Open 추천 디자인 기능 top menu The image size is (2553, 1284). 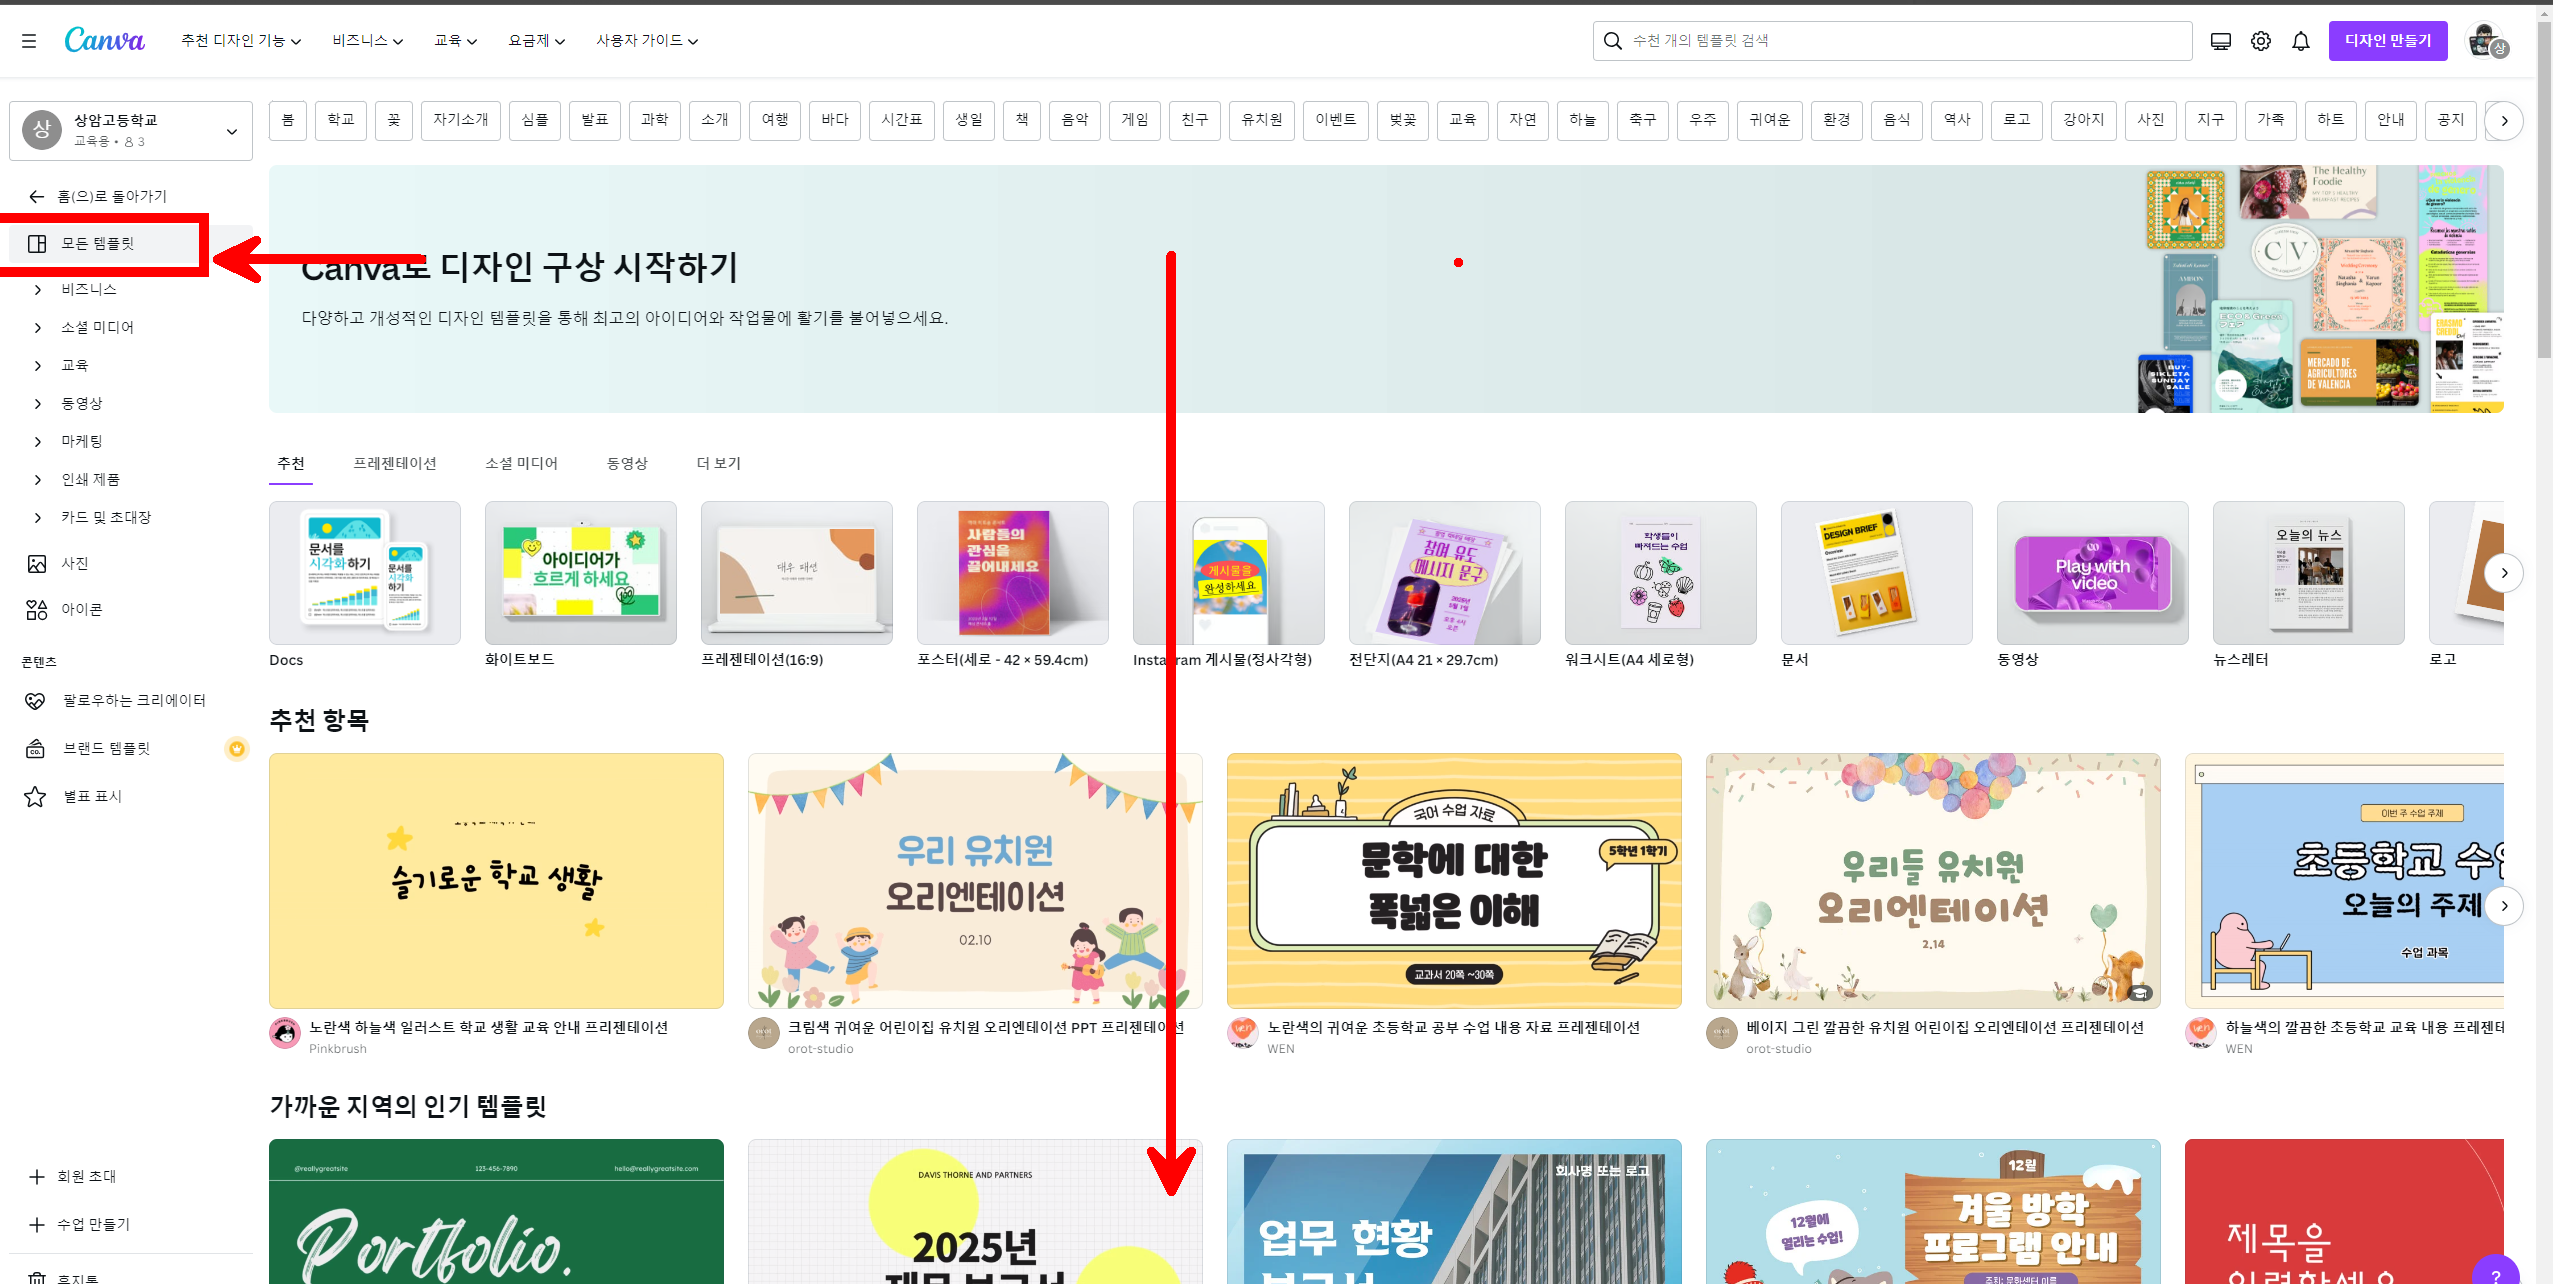tap(240, 41)
